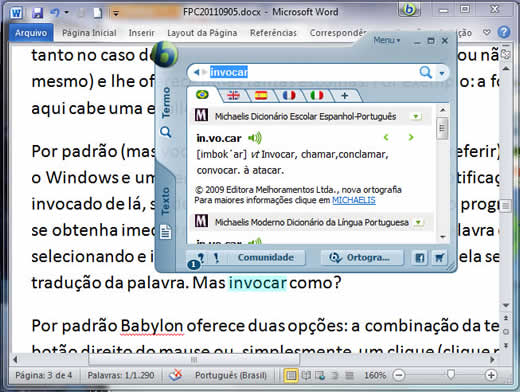Switch to the Termo side tab
520x392 pixels.
[x=166, y=112]
